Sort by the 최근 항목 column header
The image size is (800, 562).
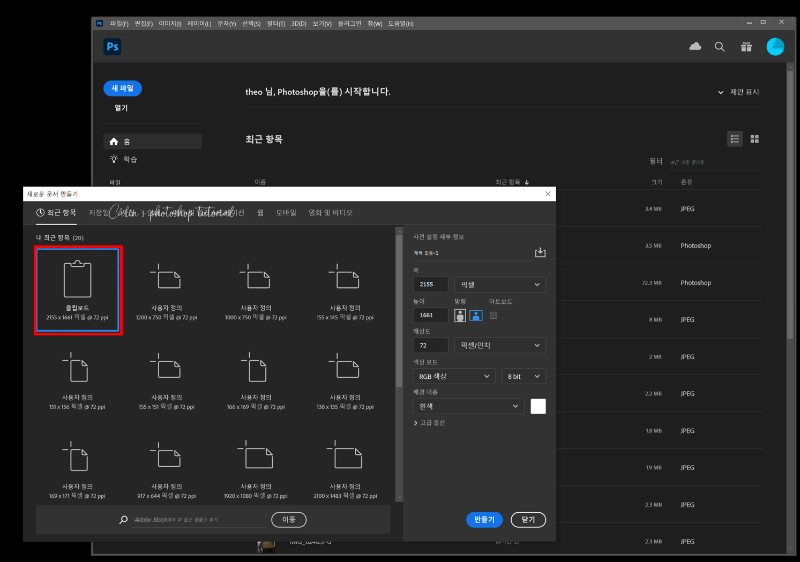(512, 182)
